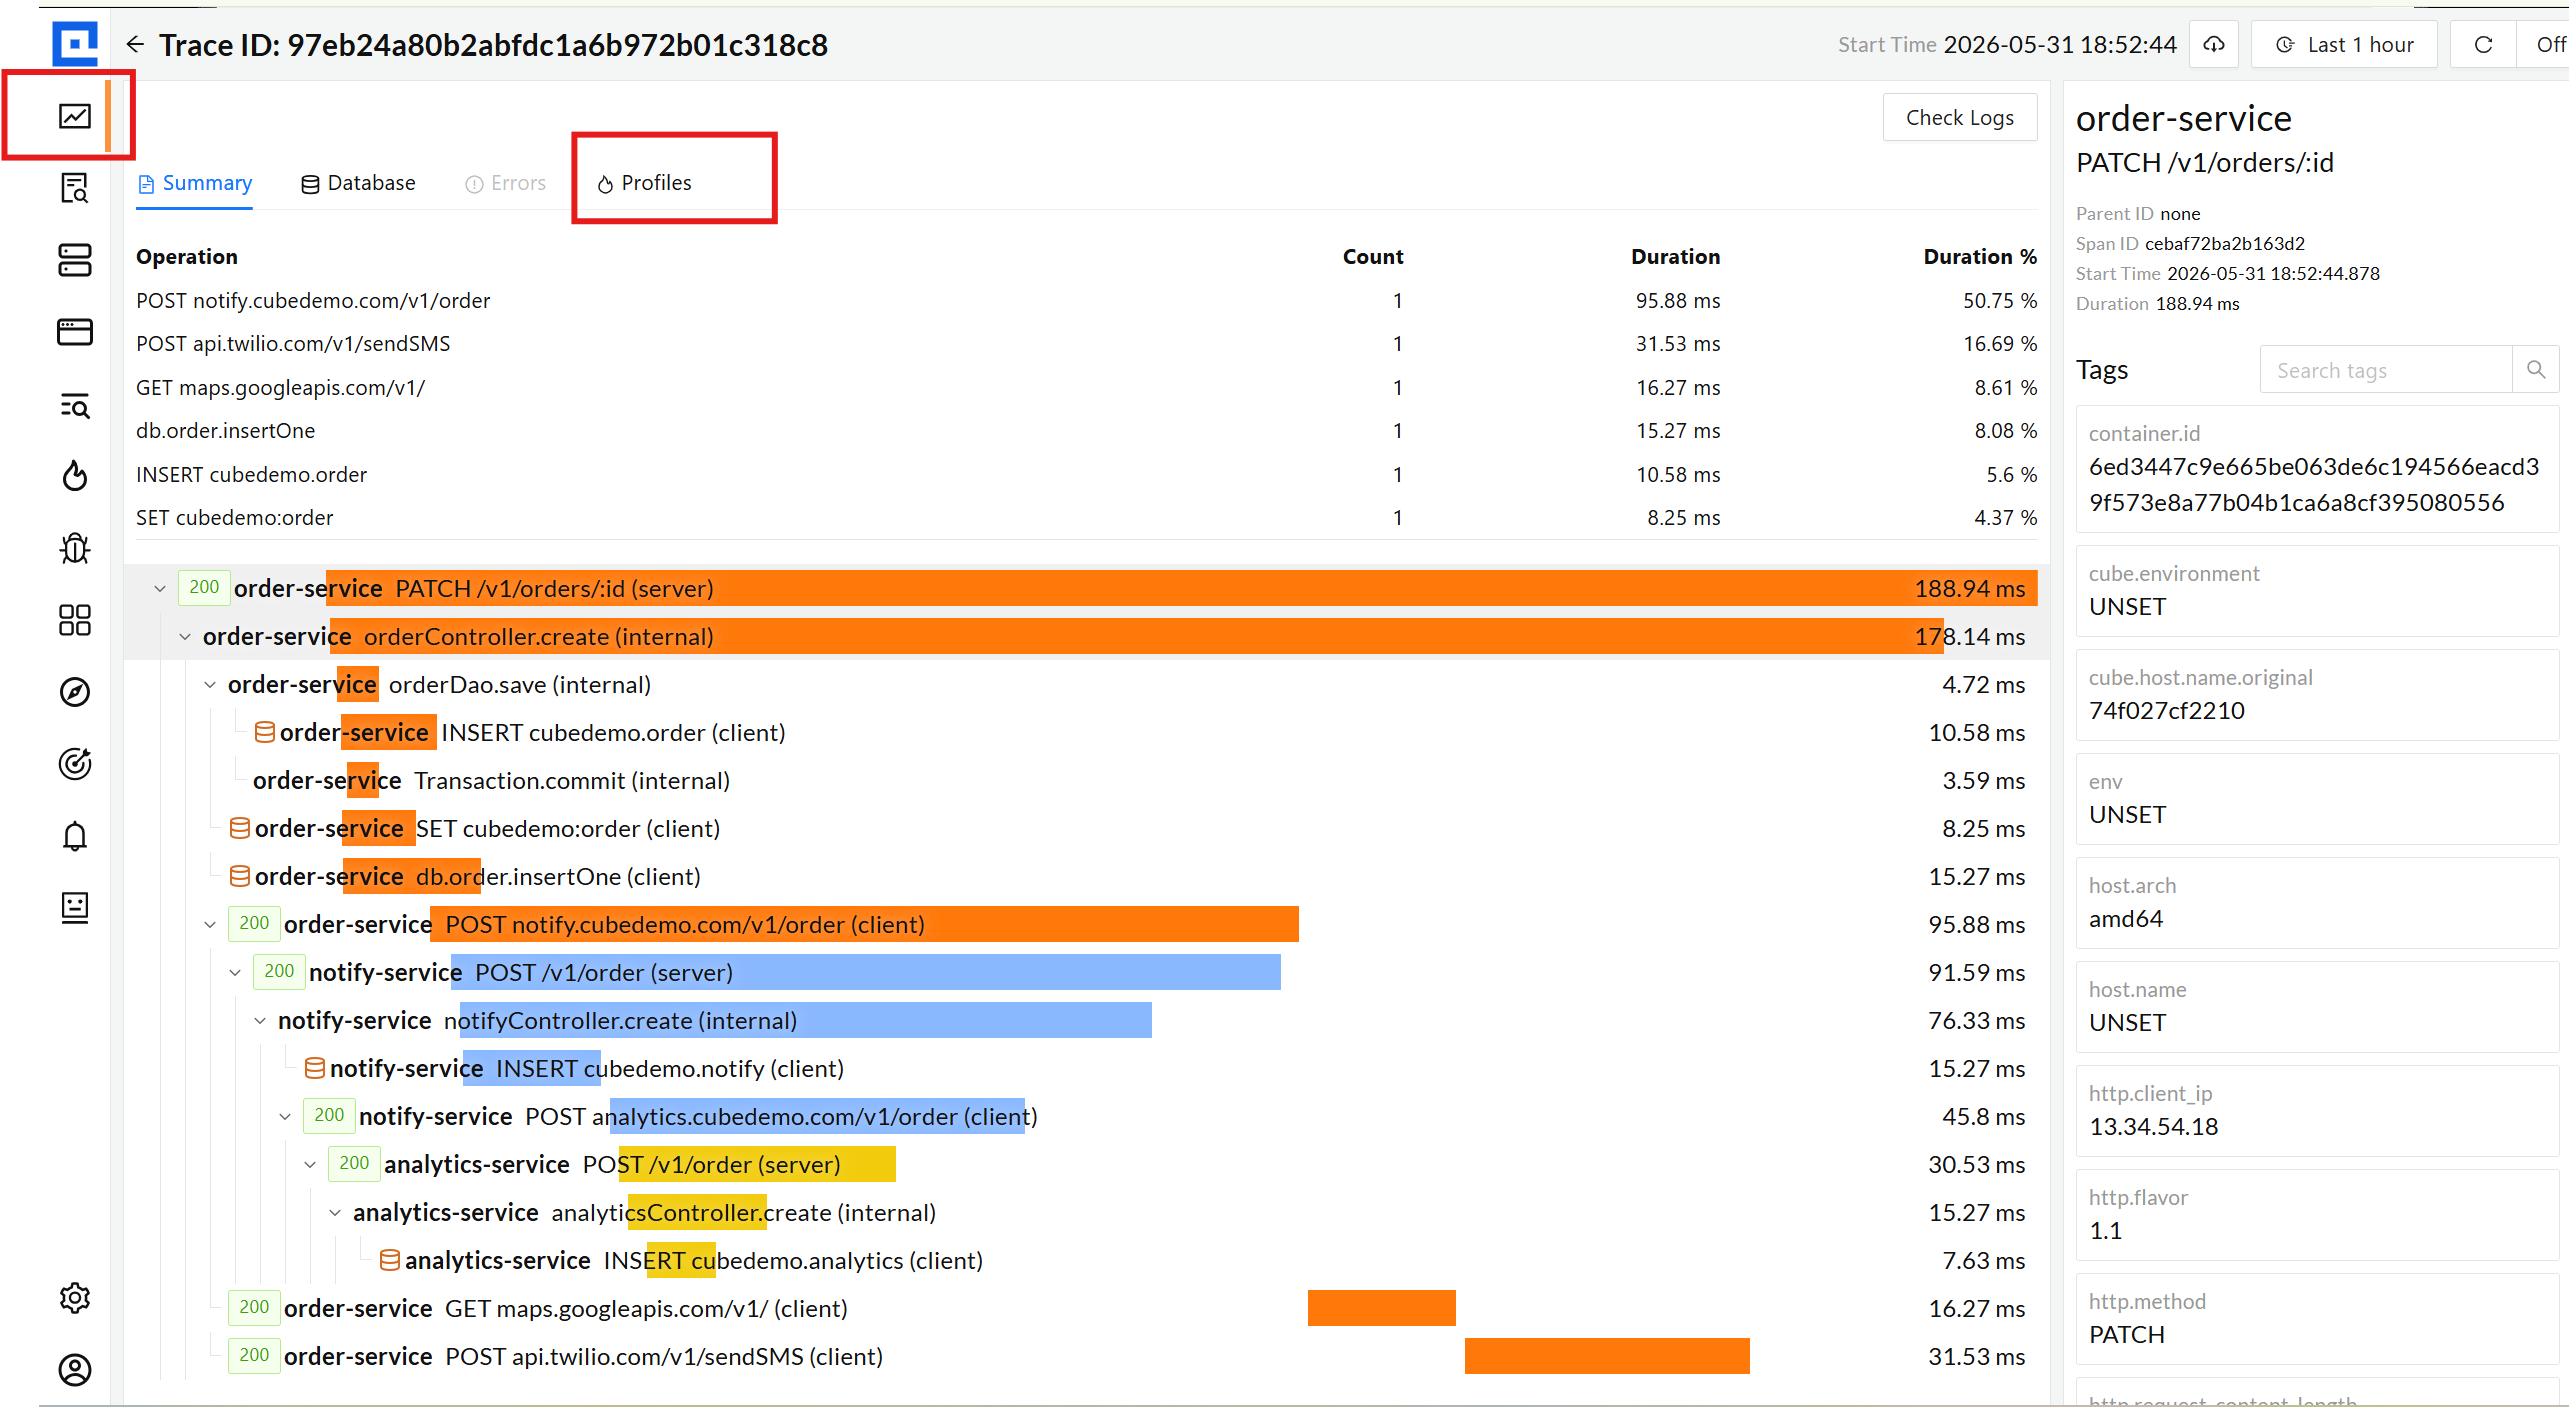Open the alerts bell sidebar icon

(75, 836)
